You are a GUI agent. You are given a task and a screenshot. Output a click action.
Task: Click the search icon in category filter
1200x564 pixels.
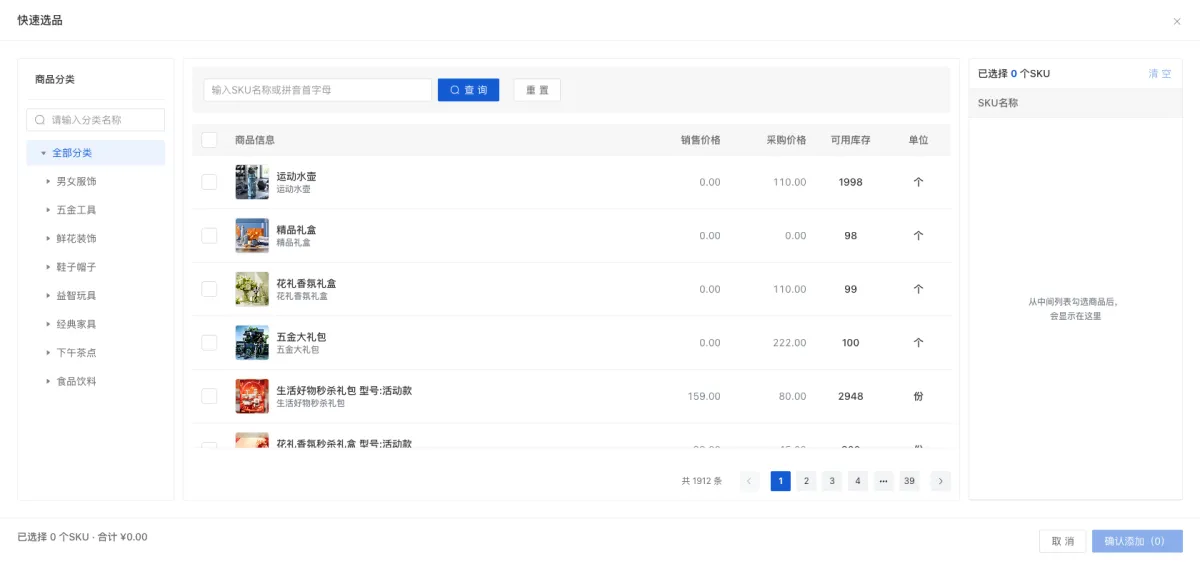[40, 120]
